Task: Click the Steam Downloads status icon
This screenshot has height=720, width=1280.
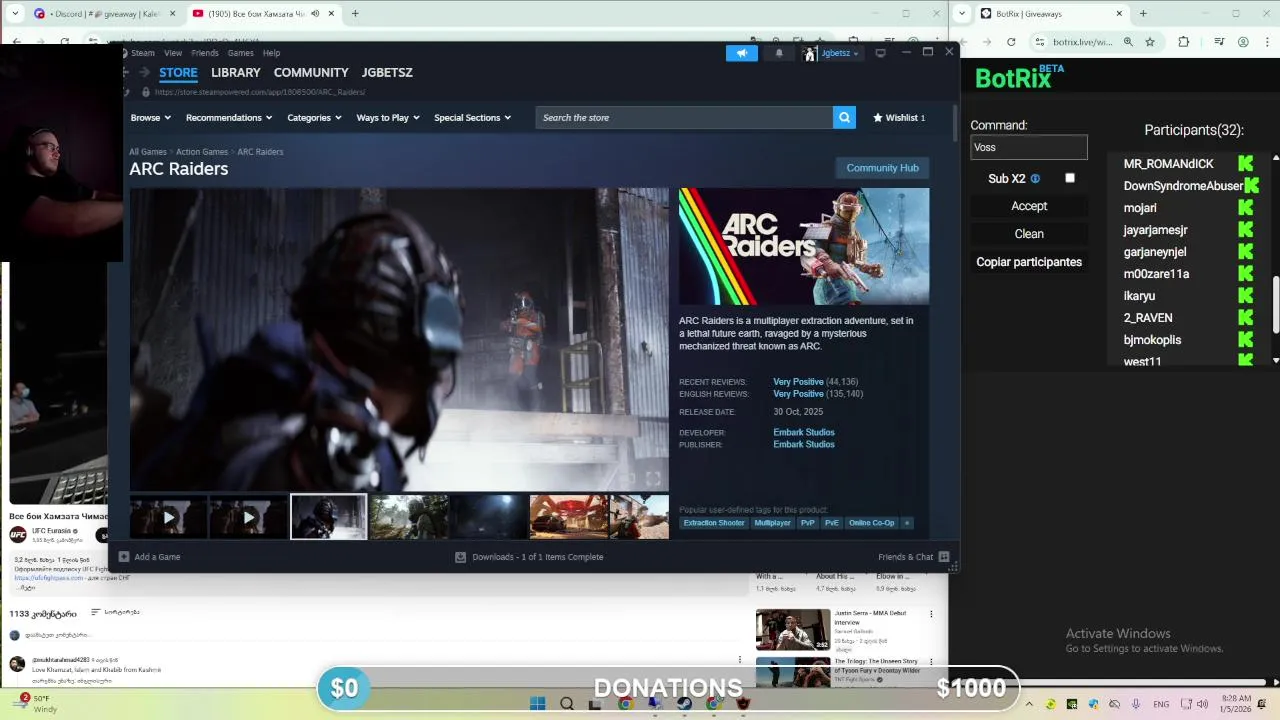Action: point(460,557)
